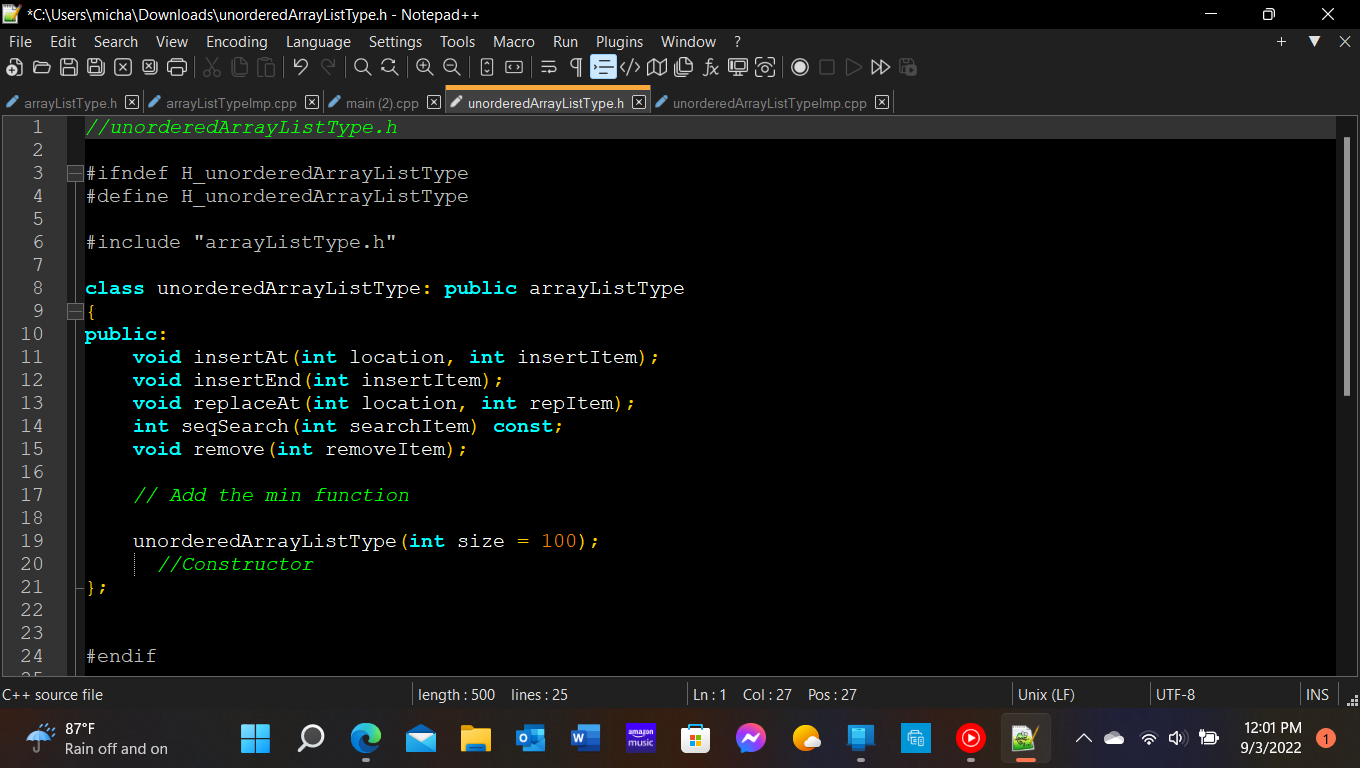Zoom in on the text using the toolbar

(x=424, y=67)
